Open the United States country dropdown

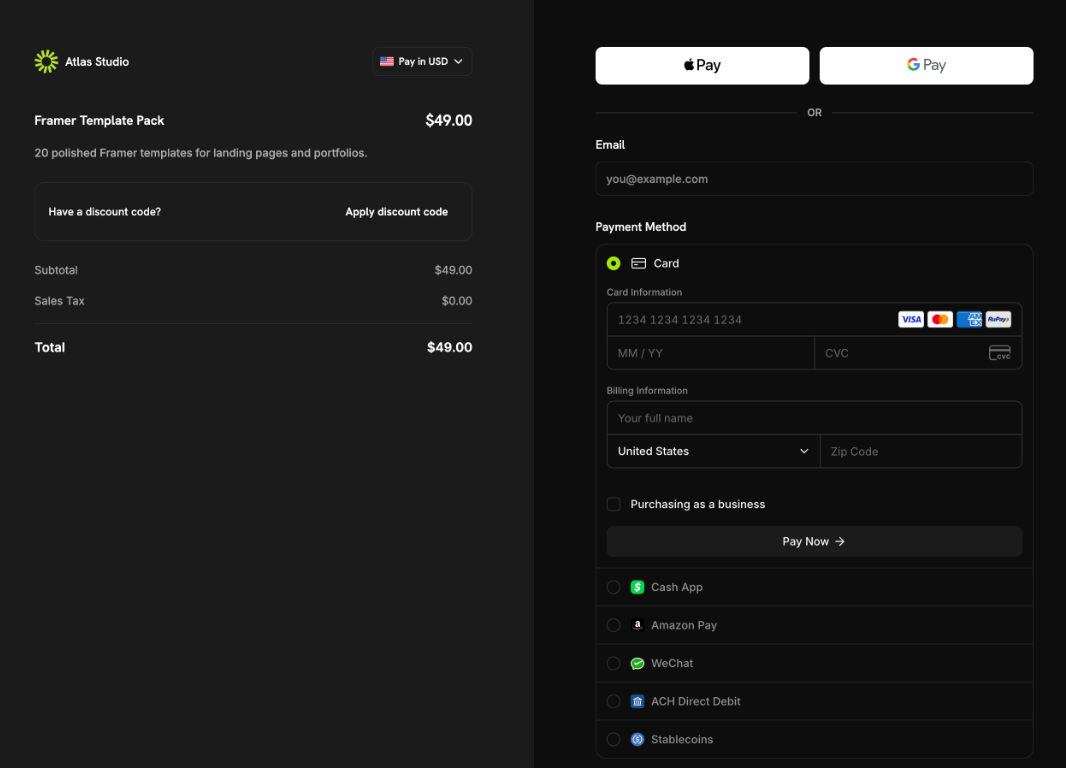click(713, 451)
